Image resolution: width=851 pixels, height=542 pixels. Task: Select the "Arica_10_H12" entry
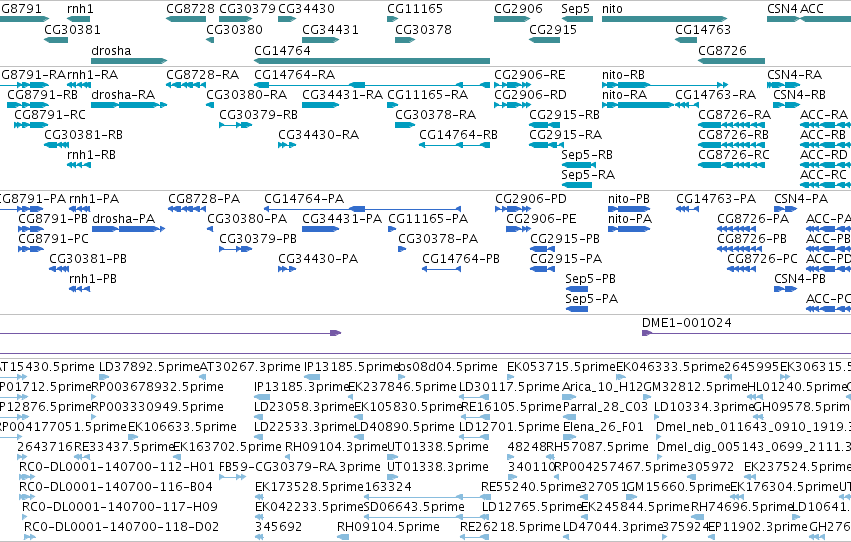[x=603, y=387]
